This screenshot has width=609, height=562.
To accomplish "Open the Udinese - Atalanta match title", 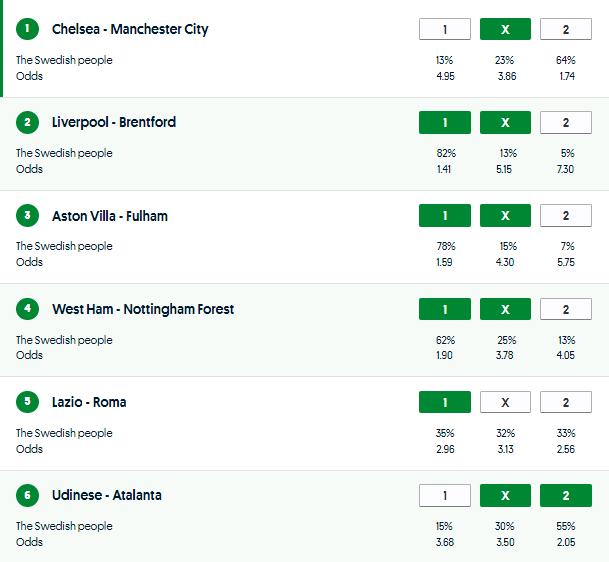I will point(107,495).
